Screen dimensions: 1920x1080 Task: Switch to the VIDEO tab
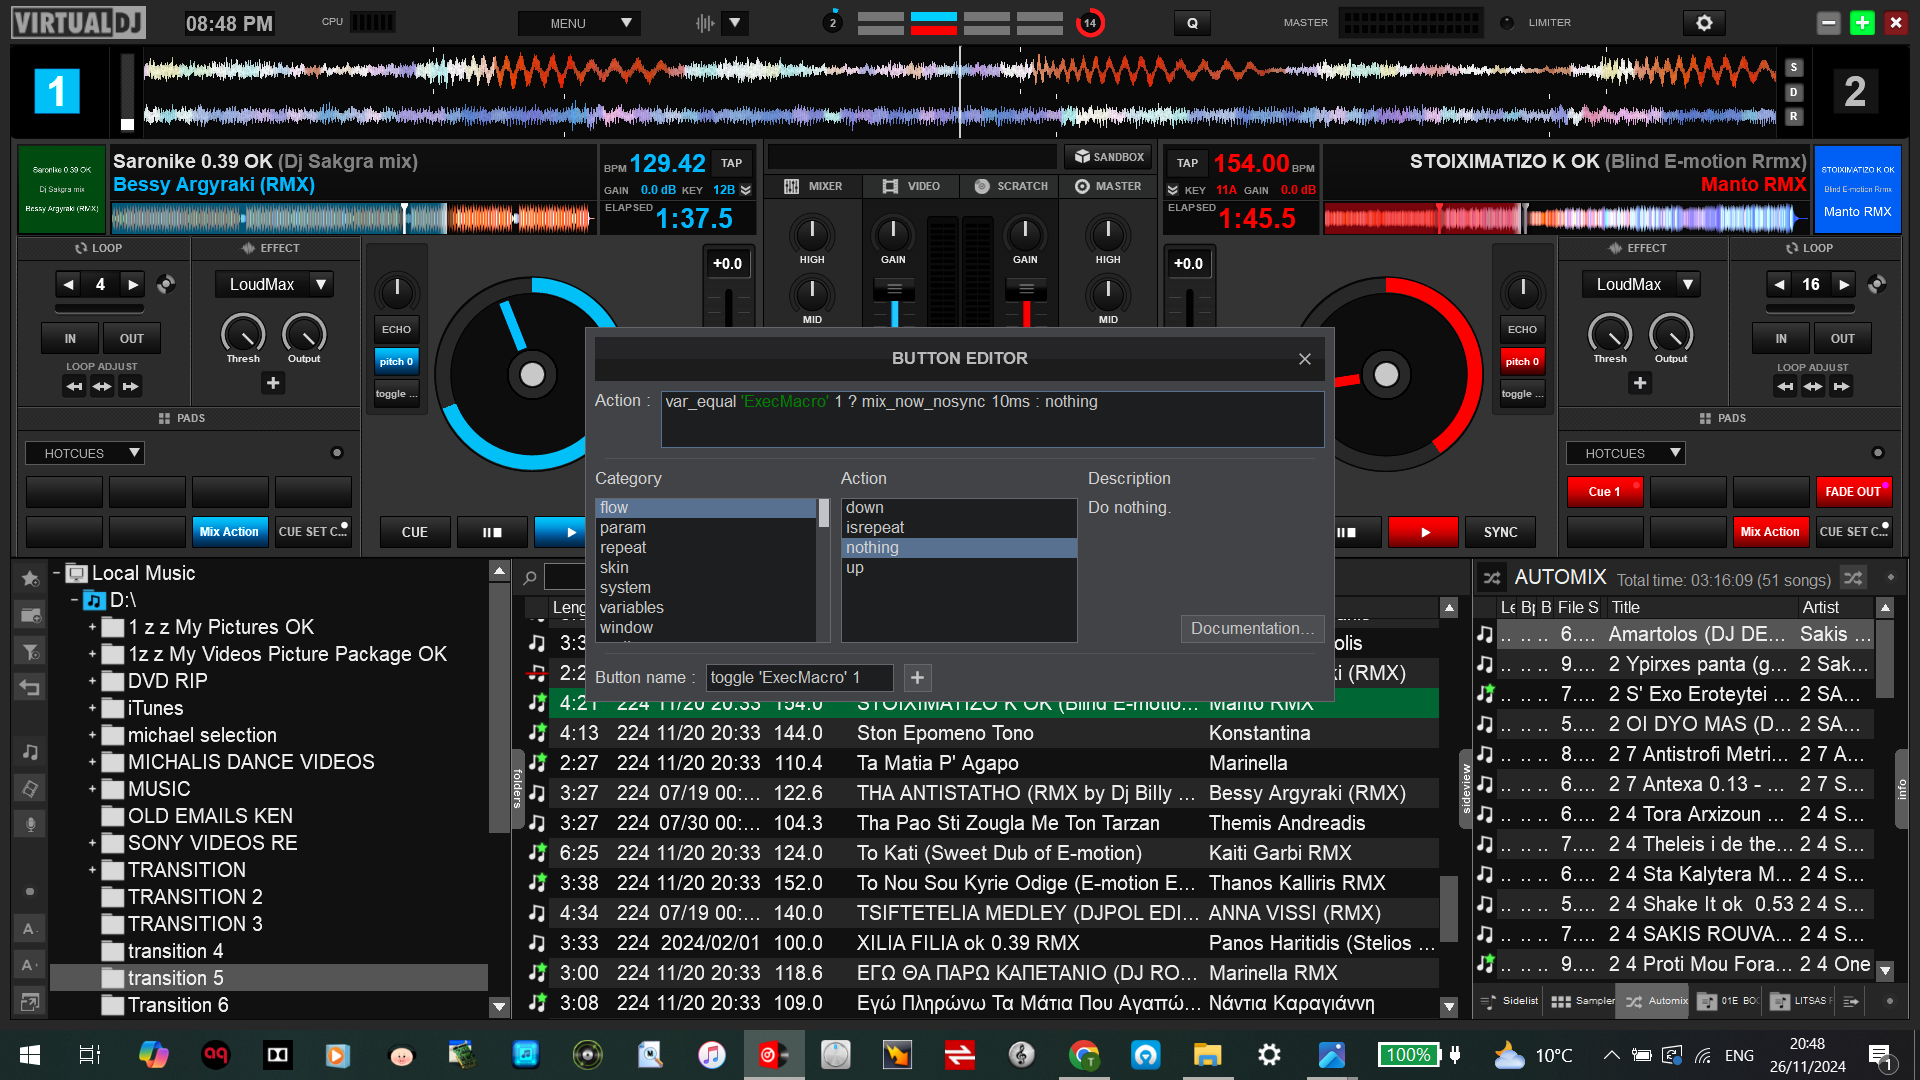pyautogui.click(x=911, y=186)
